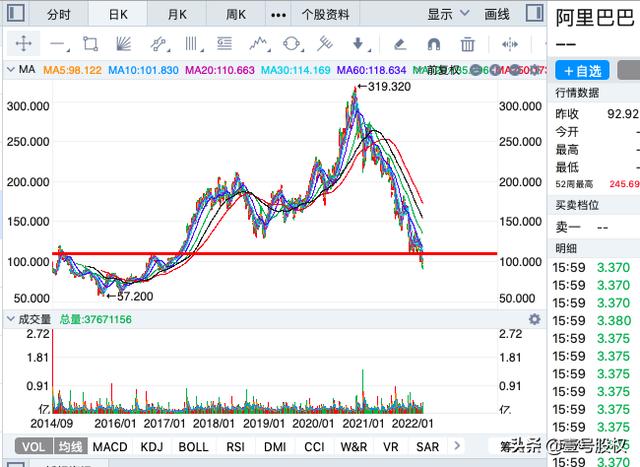
Task: Select the wave line drawing tool
Action: (259, 44)
